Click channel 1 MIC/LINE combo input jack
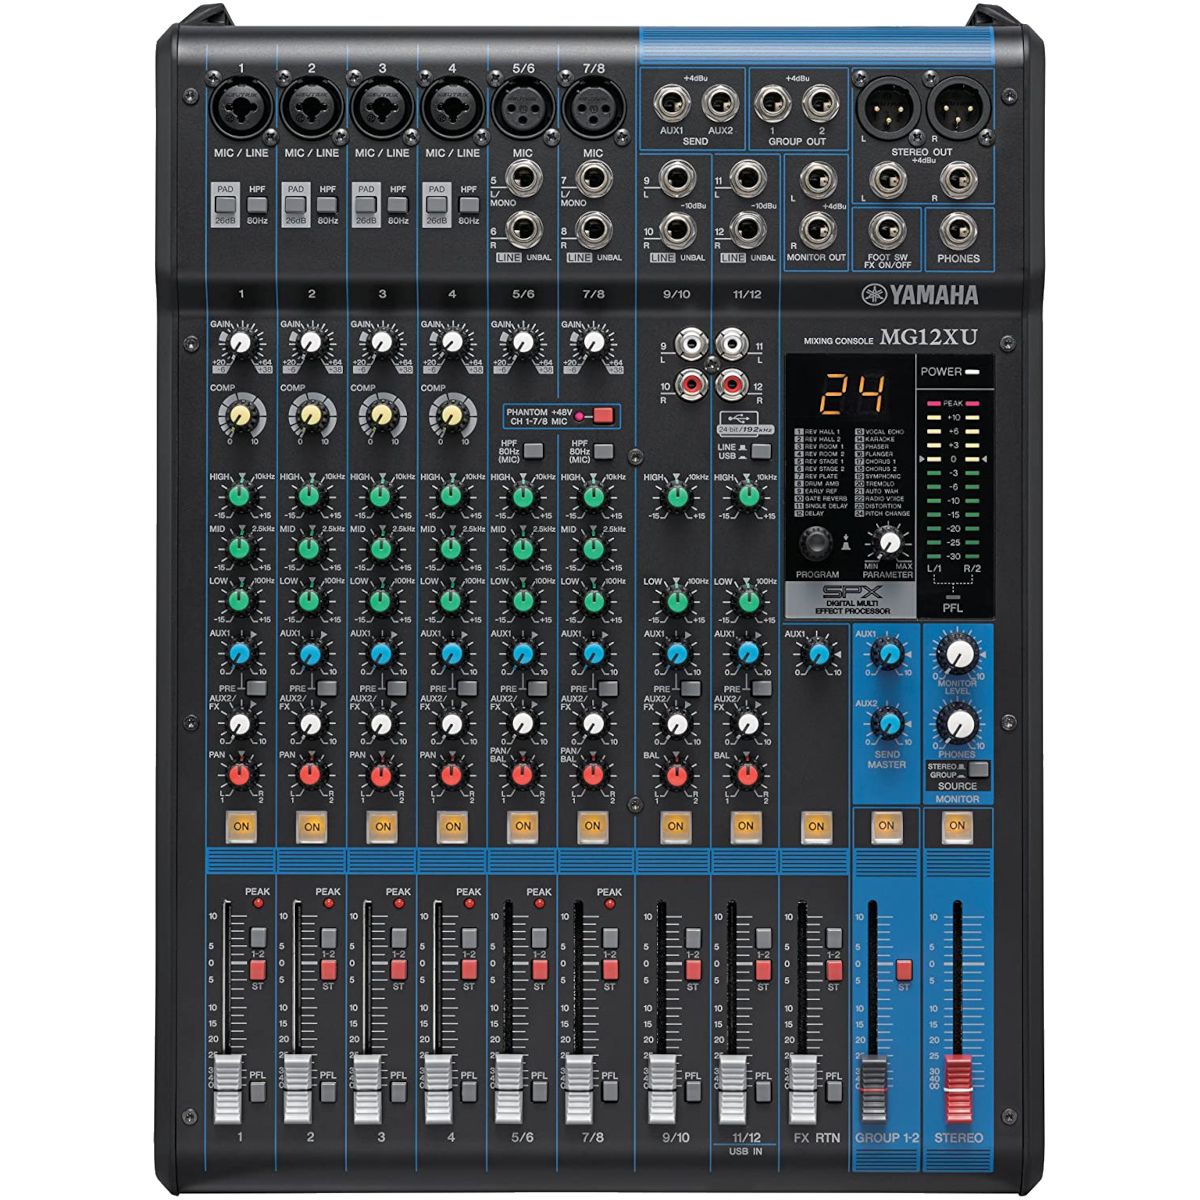The image size is (1200, 1200). pos(241,108)
